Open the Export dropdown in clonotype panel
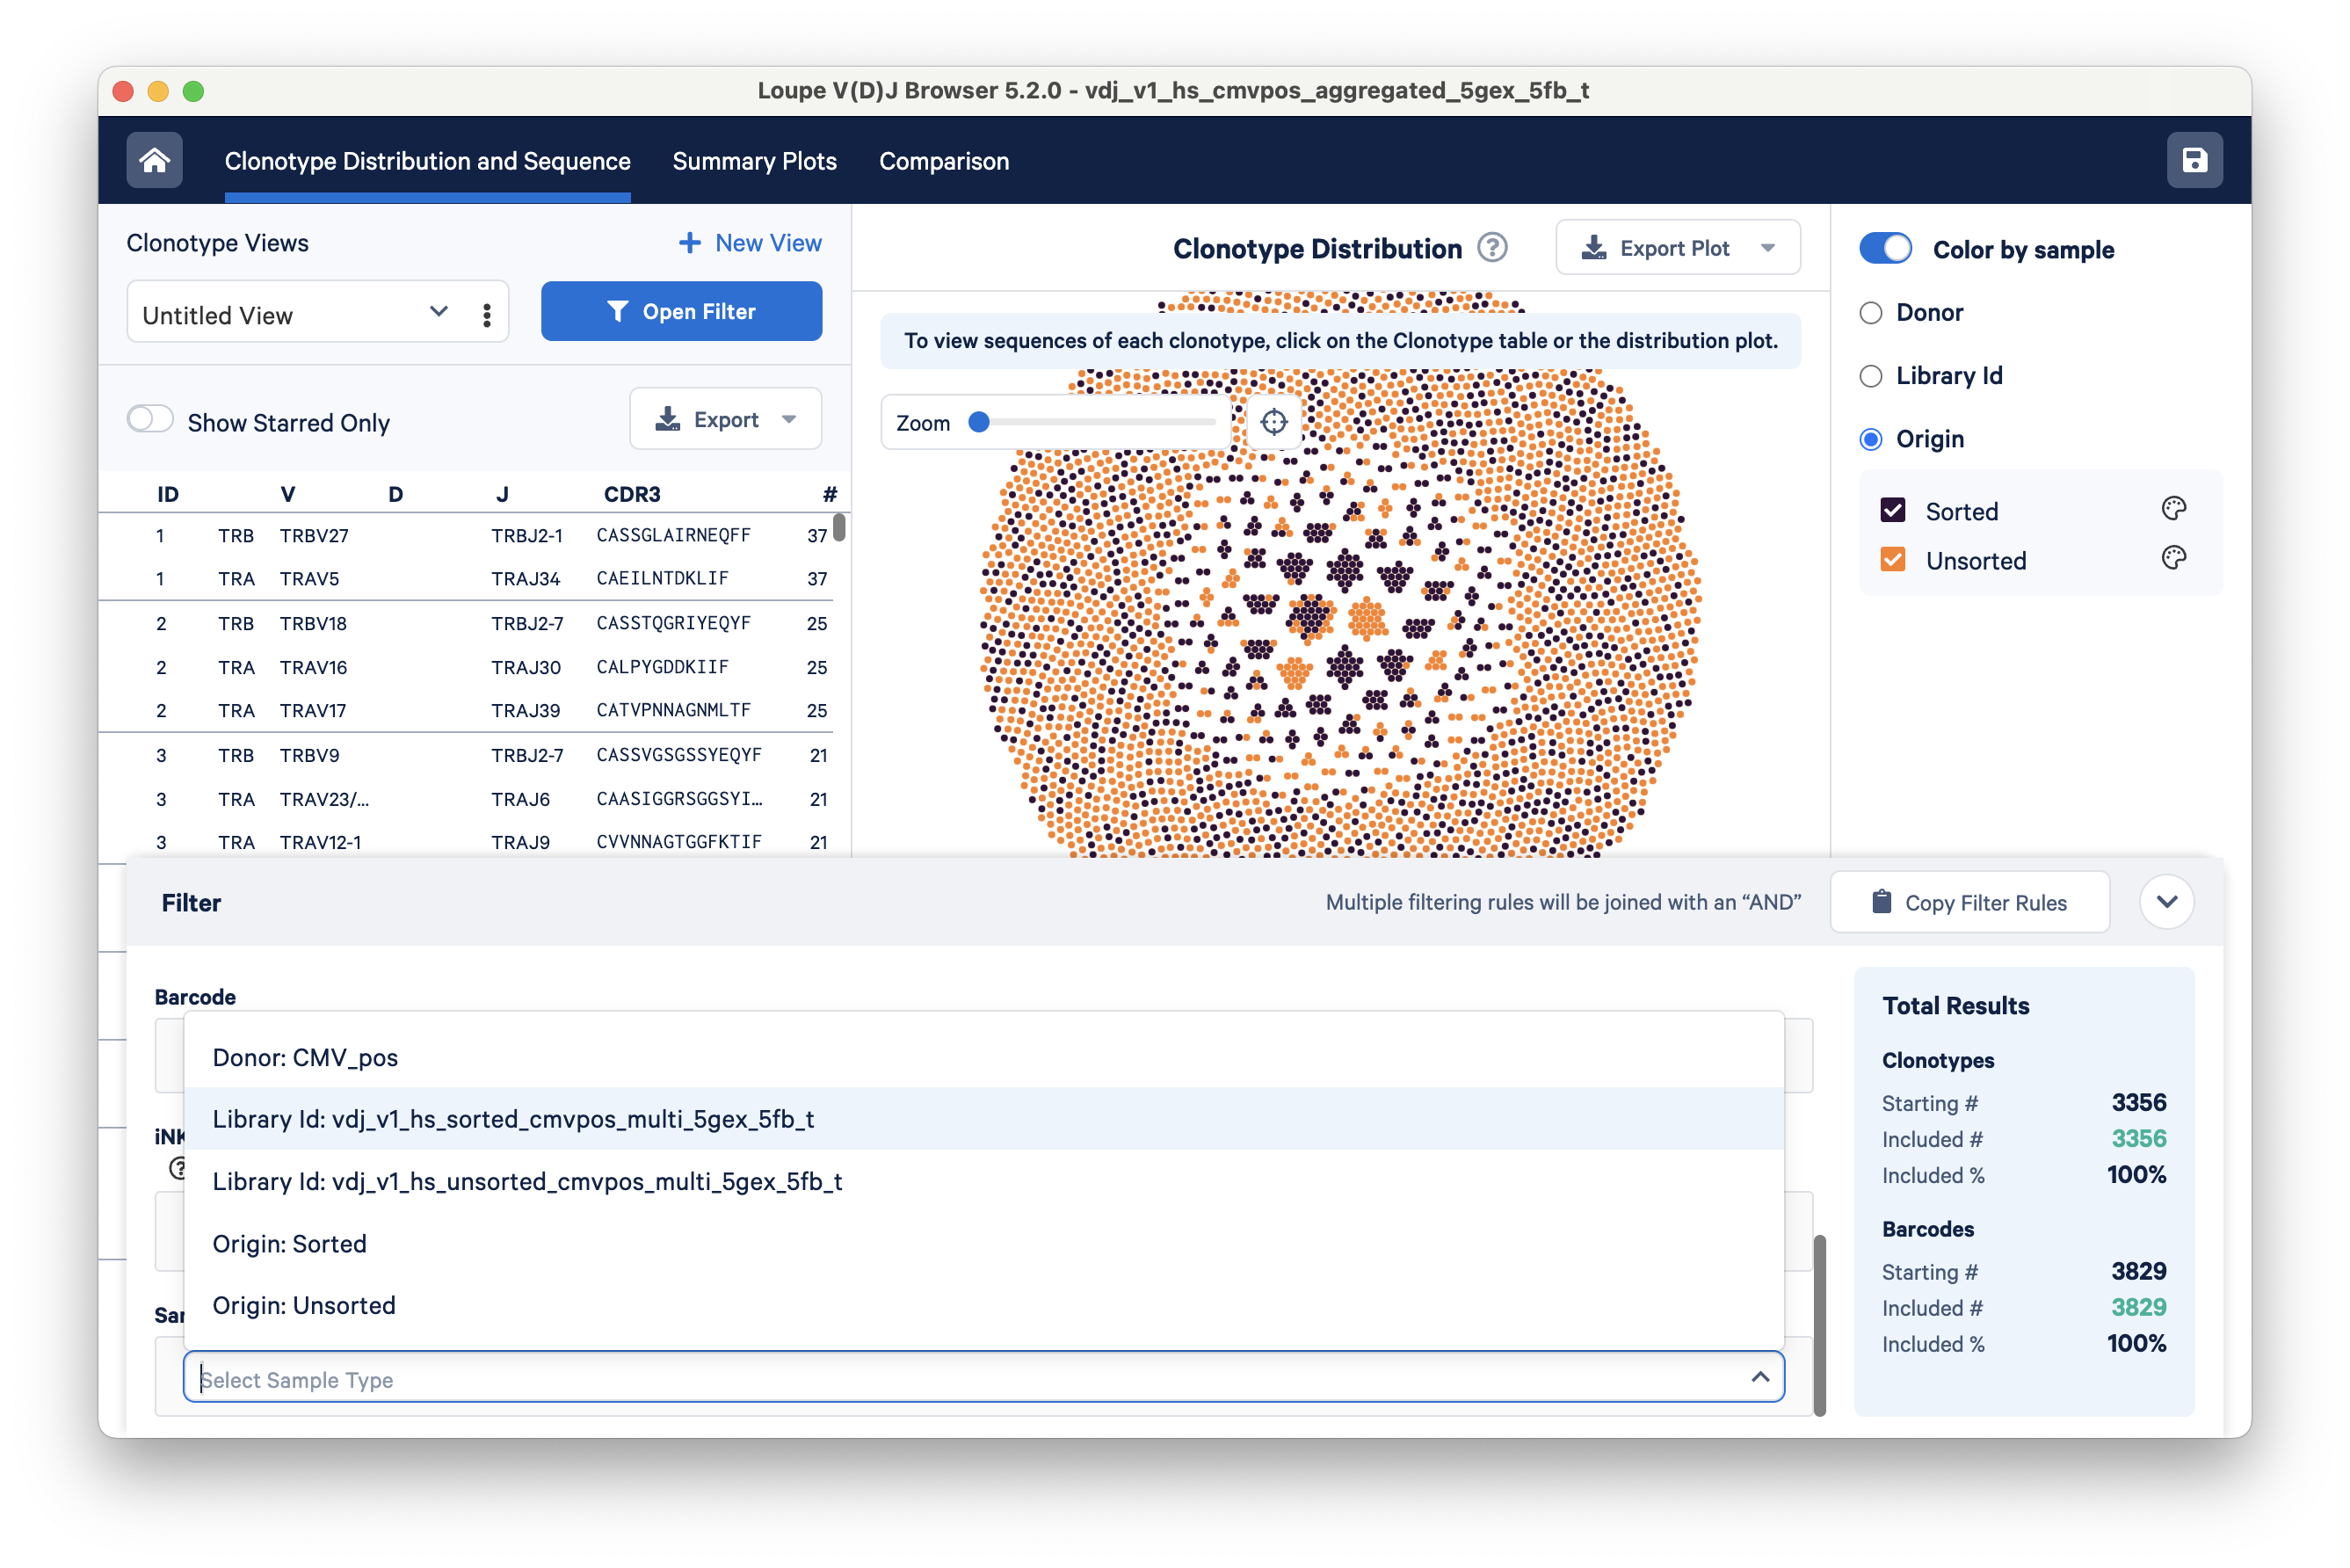This screenshot has width=2350, height=1568. click(x=725, y=420)
